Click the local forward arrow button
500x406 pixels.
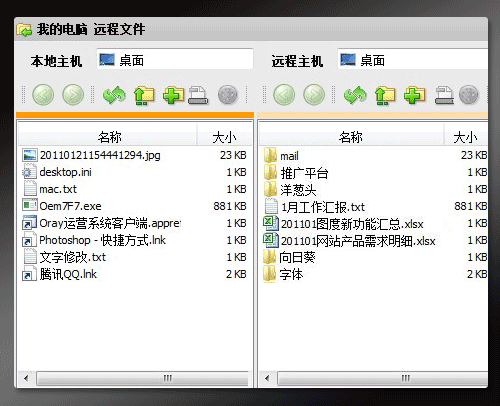tap(73, 95)
